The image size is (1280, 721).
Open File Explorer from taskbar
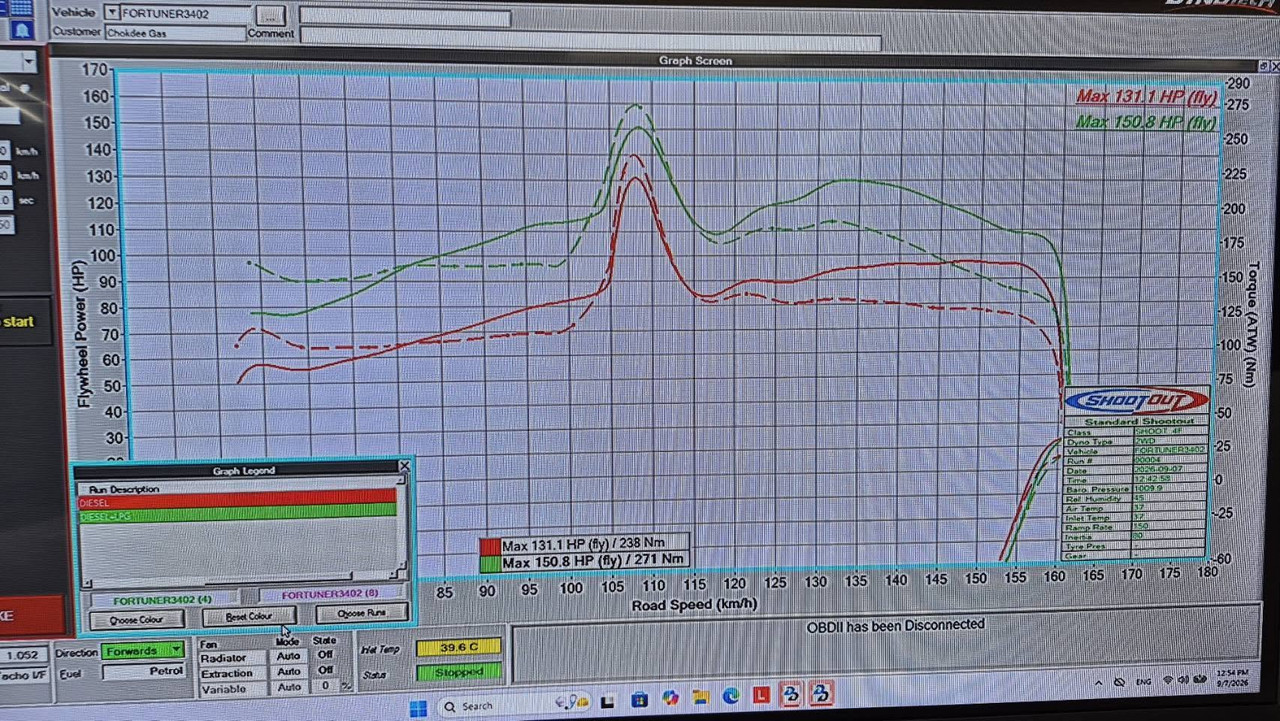[701, 697]
